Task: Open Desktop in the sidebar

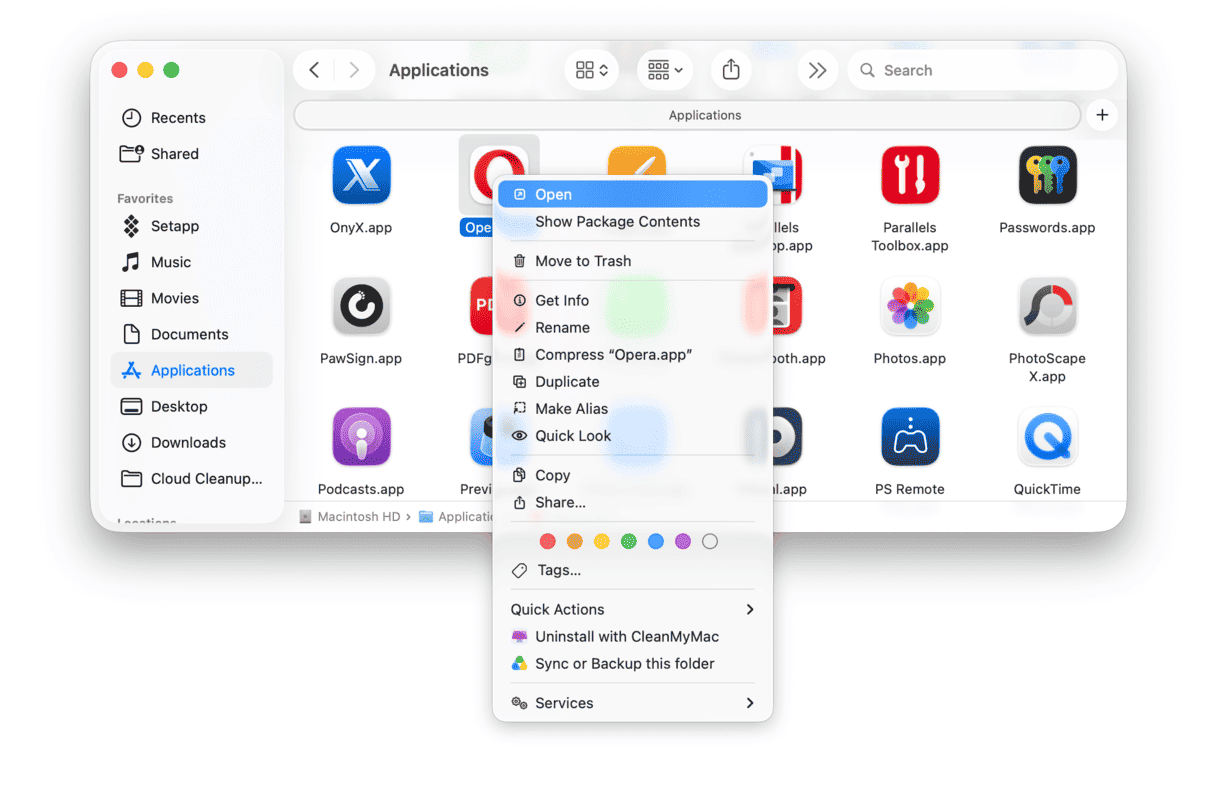Action: click(x=191, y=406)
